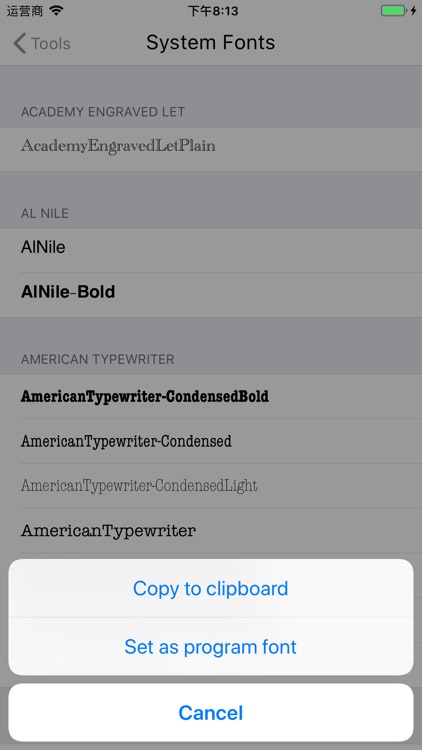Viewport: 422px width, 750px height.
Task: Tap the back chevron icon
Action: click(20, 43)
